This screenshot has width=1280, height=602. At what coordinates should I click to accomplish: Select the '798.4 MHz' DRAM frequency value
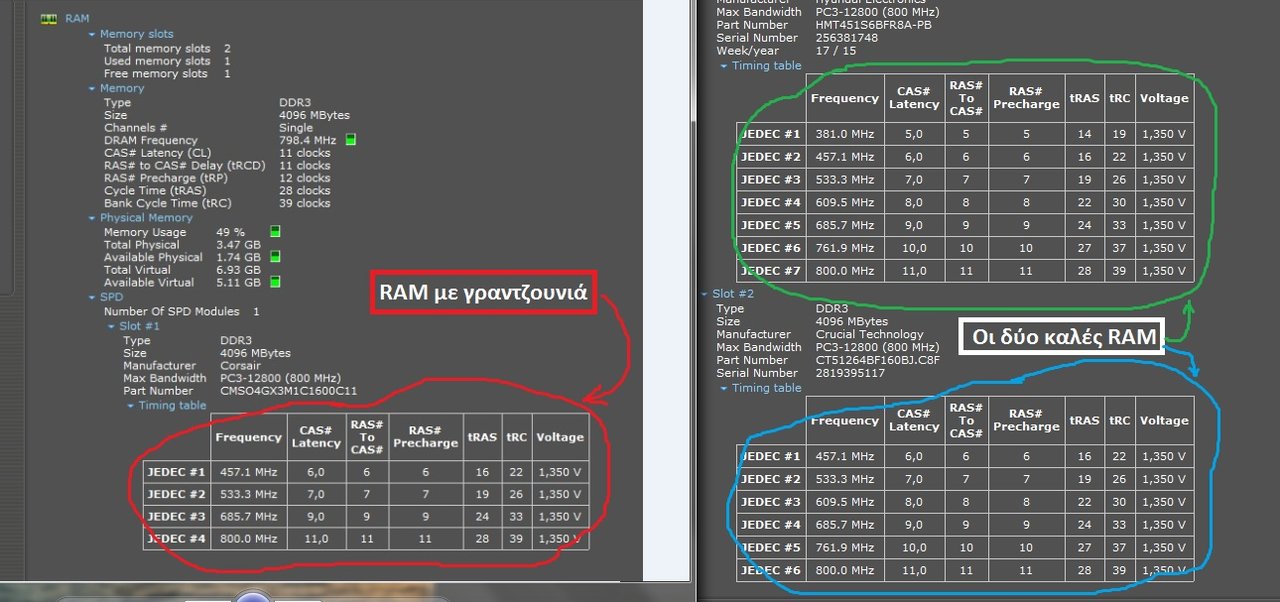pyautogui.click(x=309, y=141)
